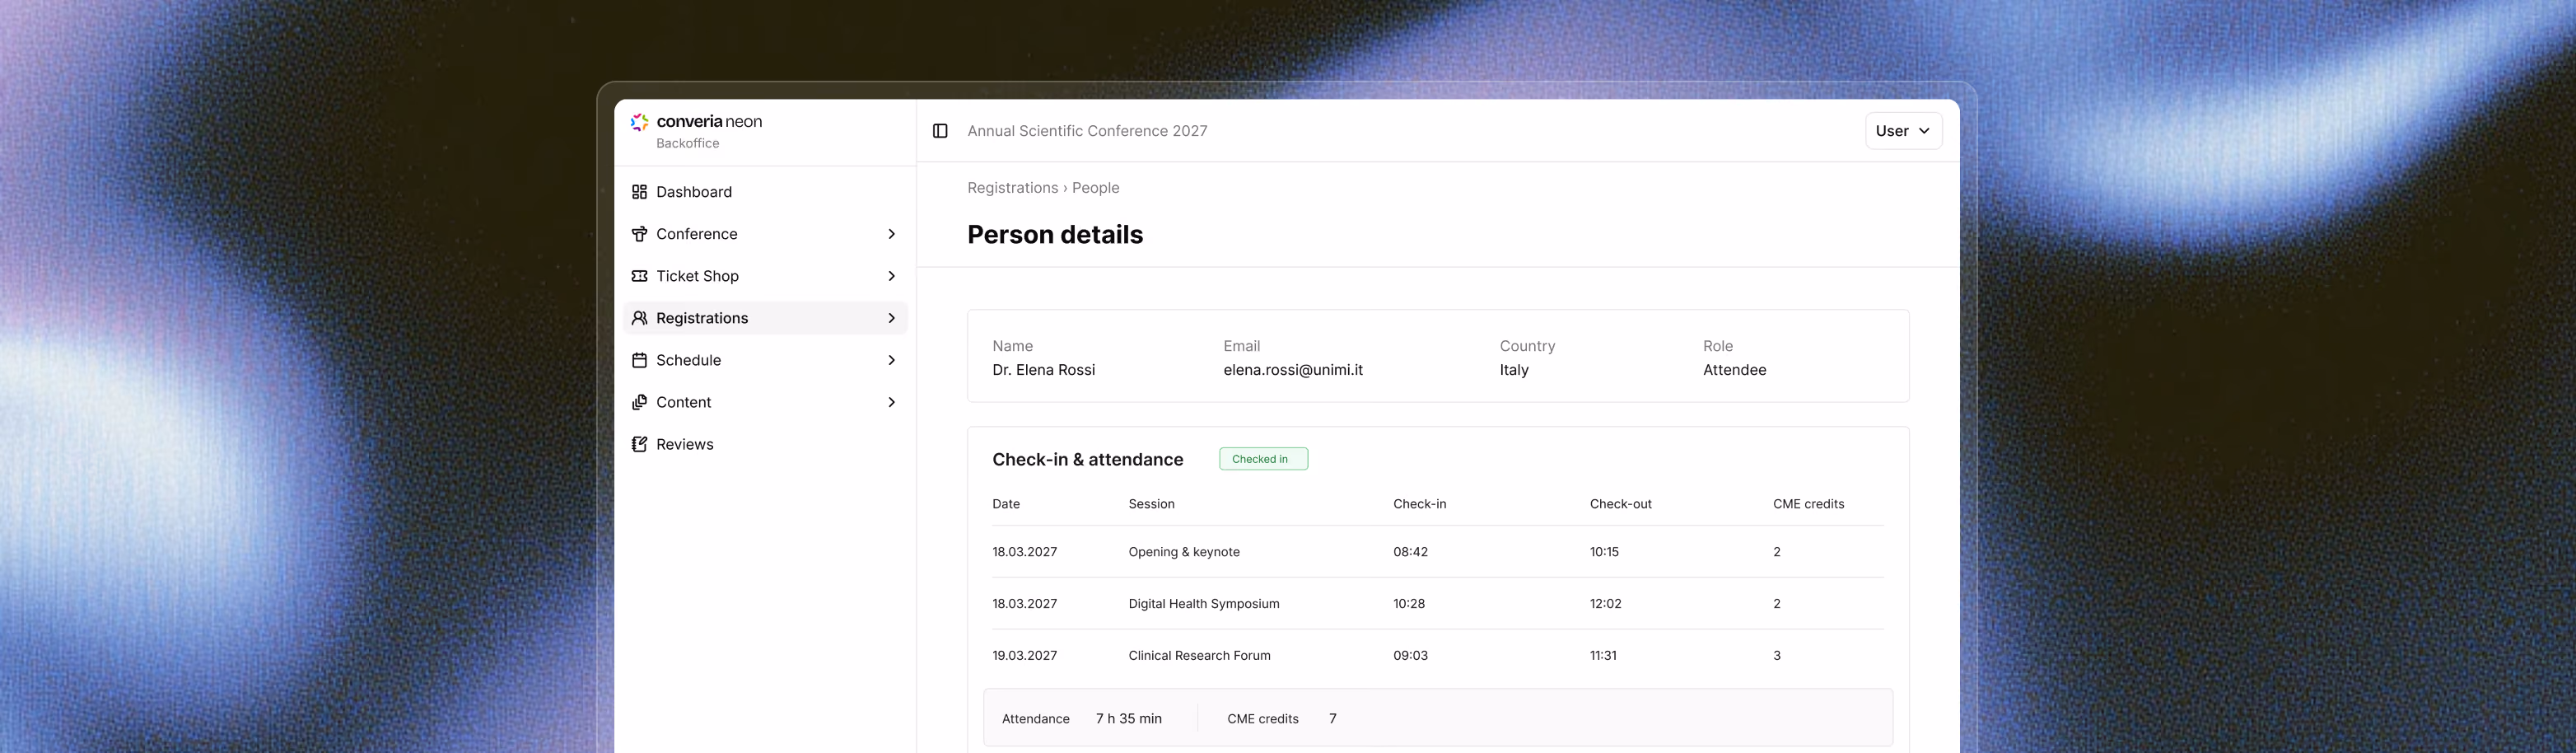The image size is (2576, 753).
Task: Expand the Conference menu chevron
Action: 891,234
